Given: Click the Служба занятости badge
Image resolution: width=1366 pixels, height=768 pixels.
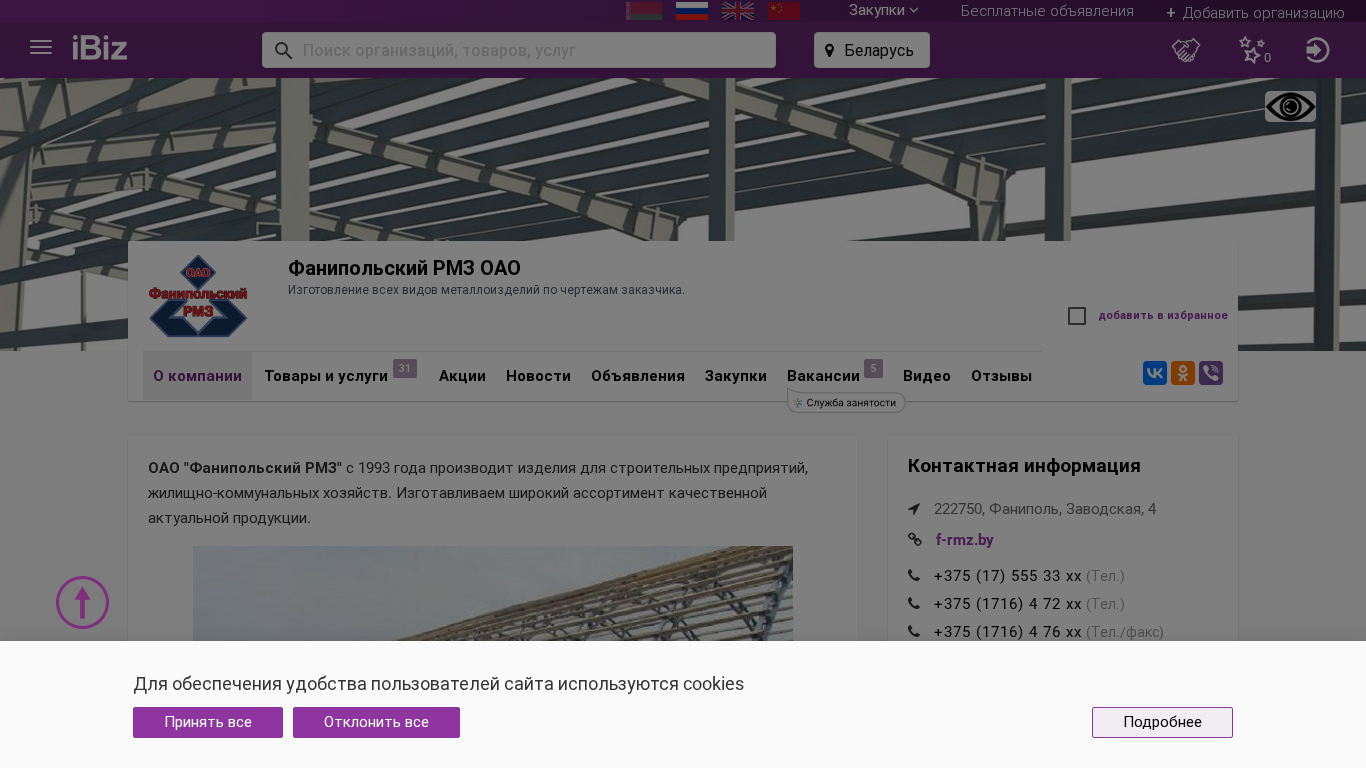Looking at the screenshot, I should tap(846, 402).
